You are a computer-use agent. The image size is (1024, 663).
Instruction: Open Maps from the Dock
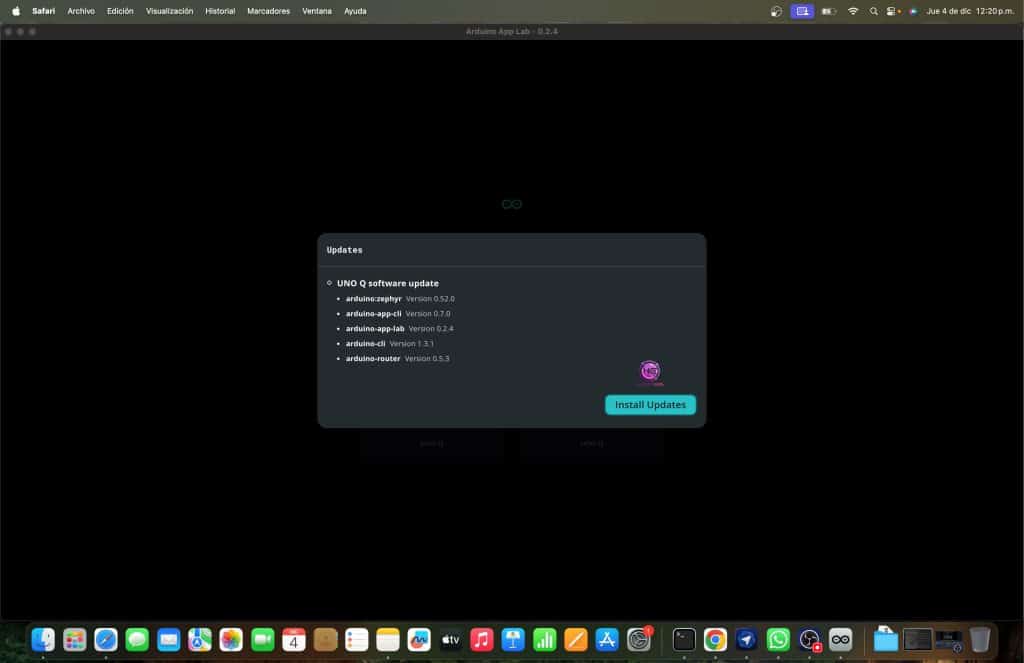pyautogui.click(x=200, y=639)
